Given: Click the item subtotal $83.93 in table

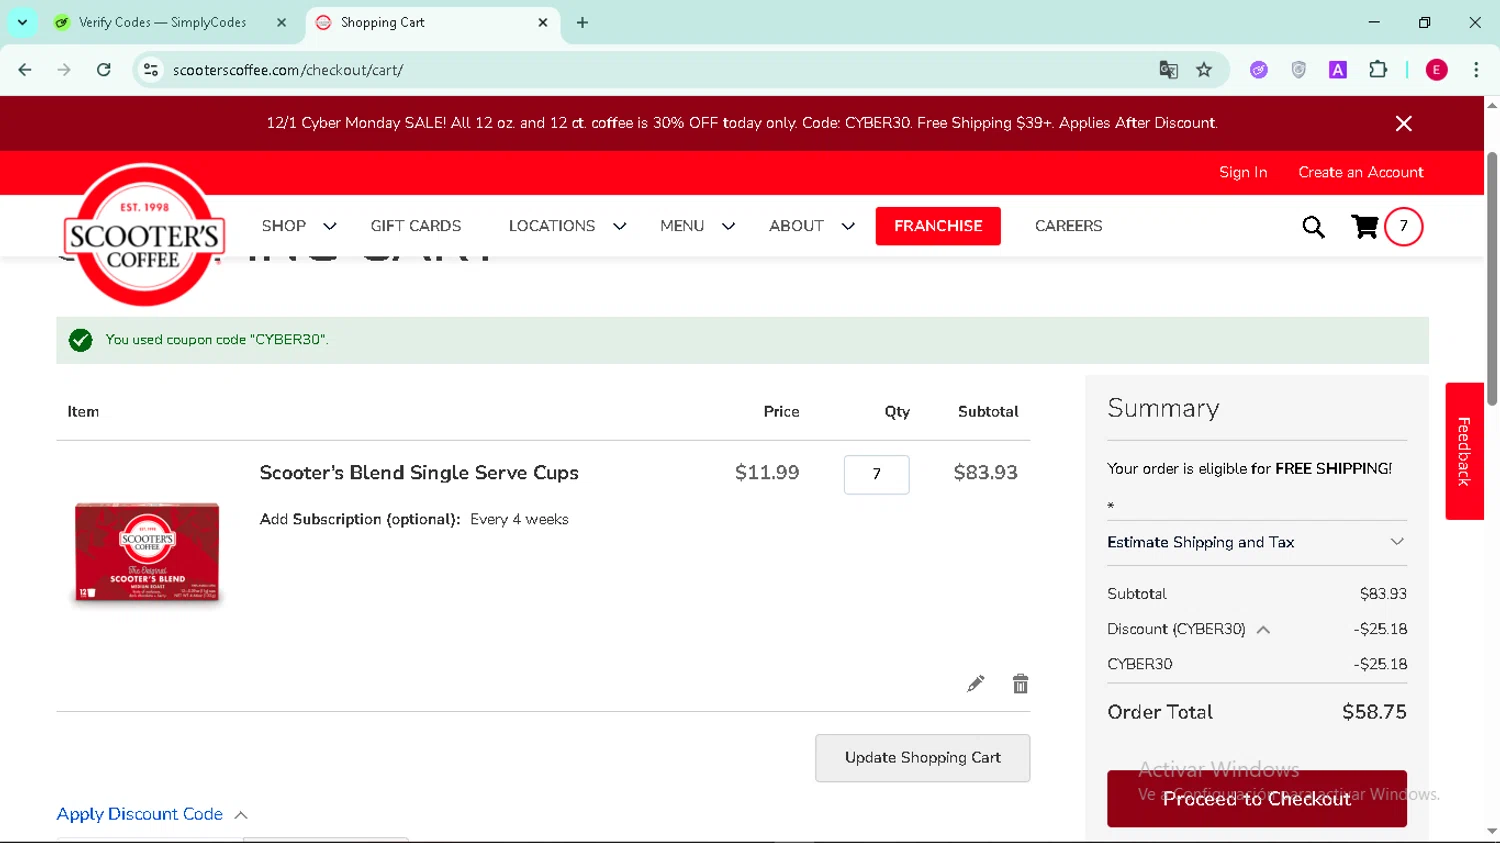Looking at the screenshot, I should click(985, 473).
